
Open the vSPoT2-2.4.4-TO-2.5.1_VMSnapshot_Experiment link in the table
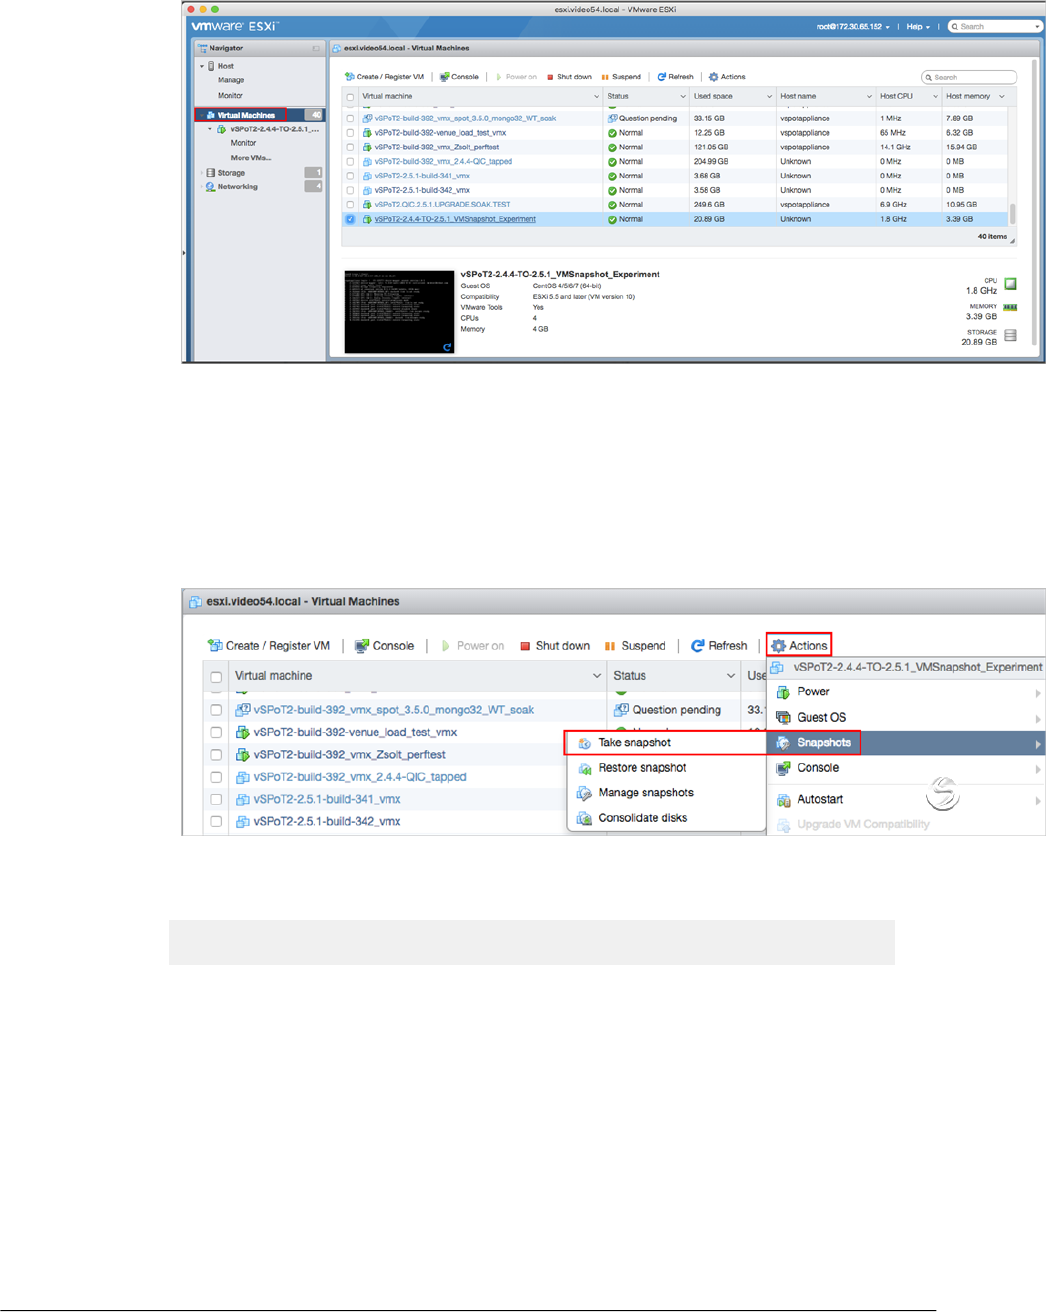(x=455, y=219)
